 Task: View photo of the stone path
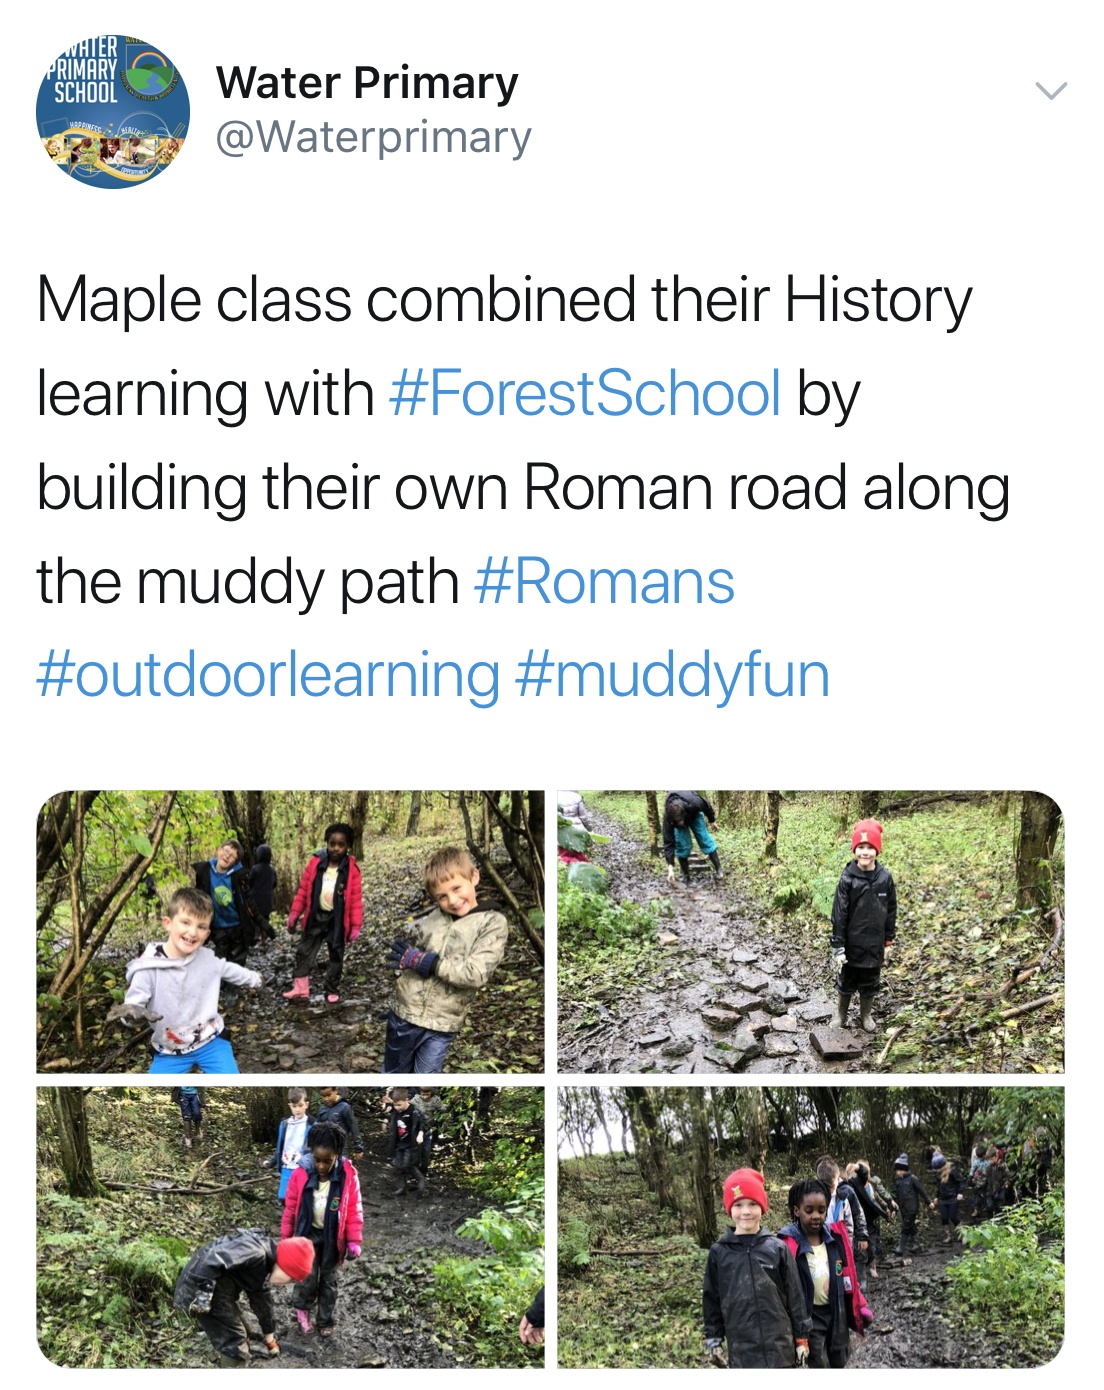[x=811, y=932]
